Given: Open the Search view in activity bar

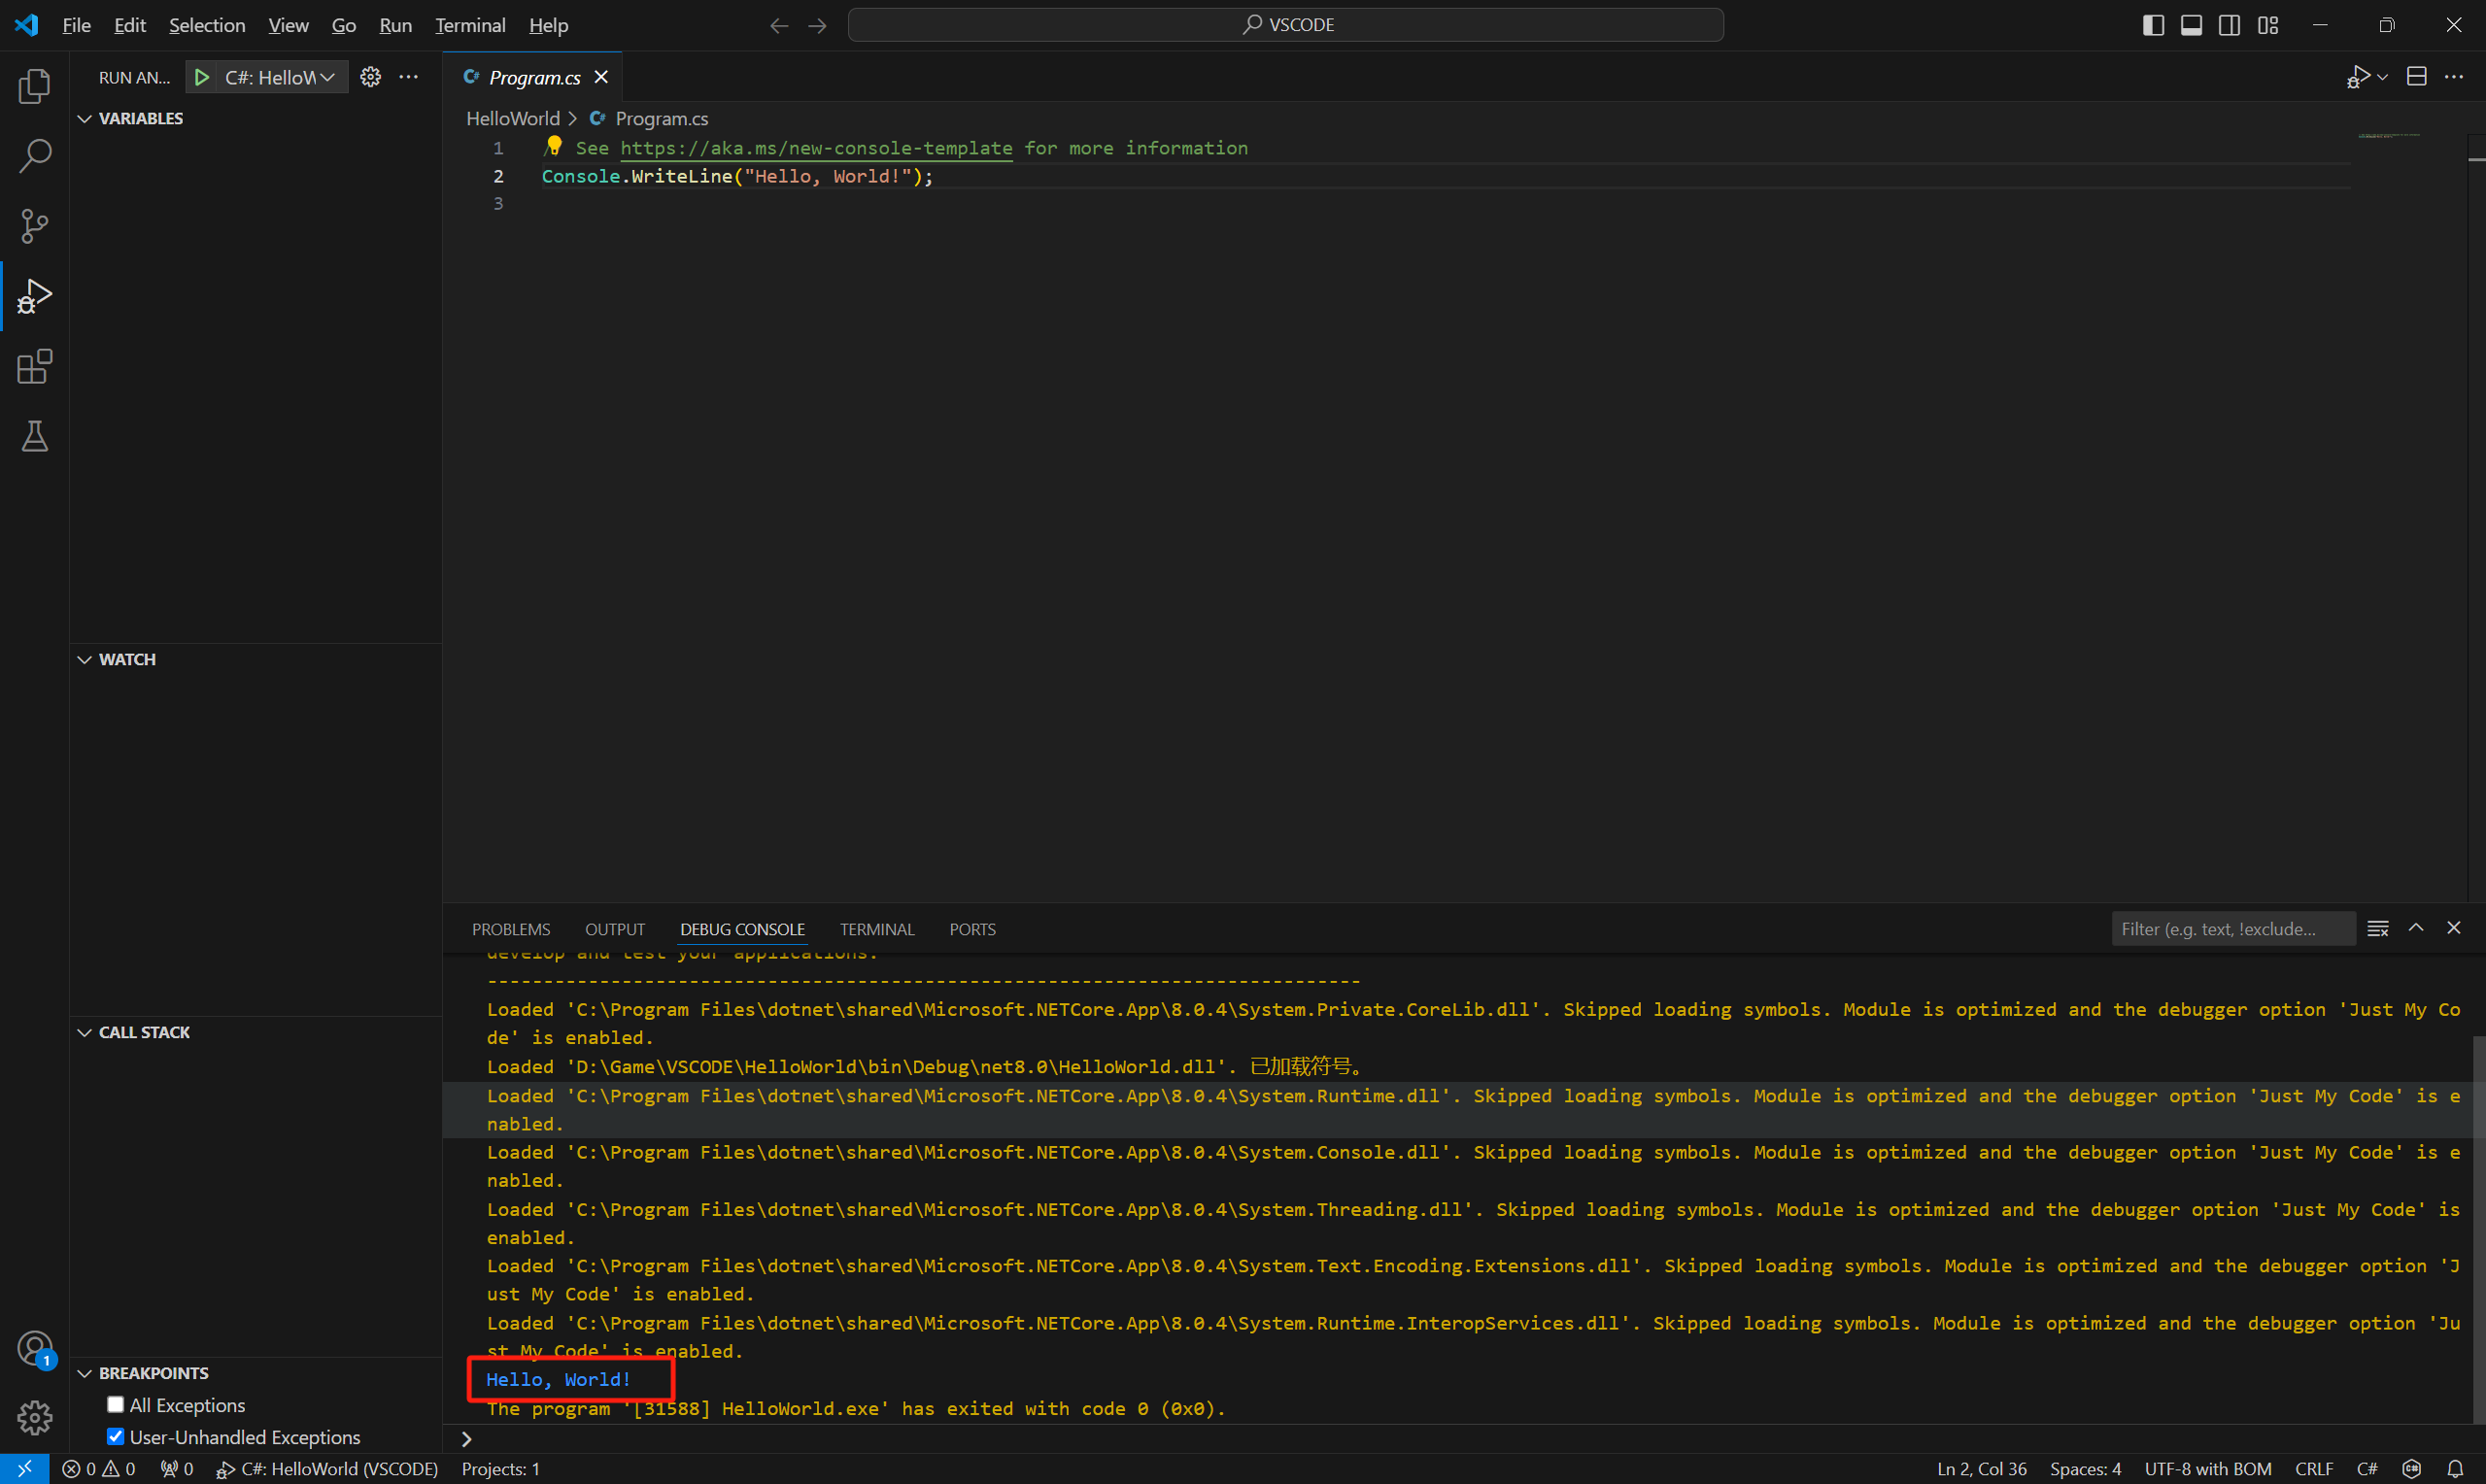Looking at the screenshot, I should pos(35,156).
